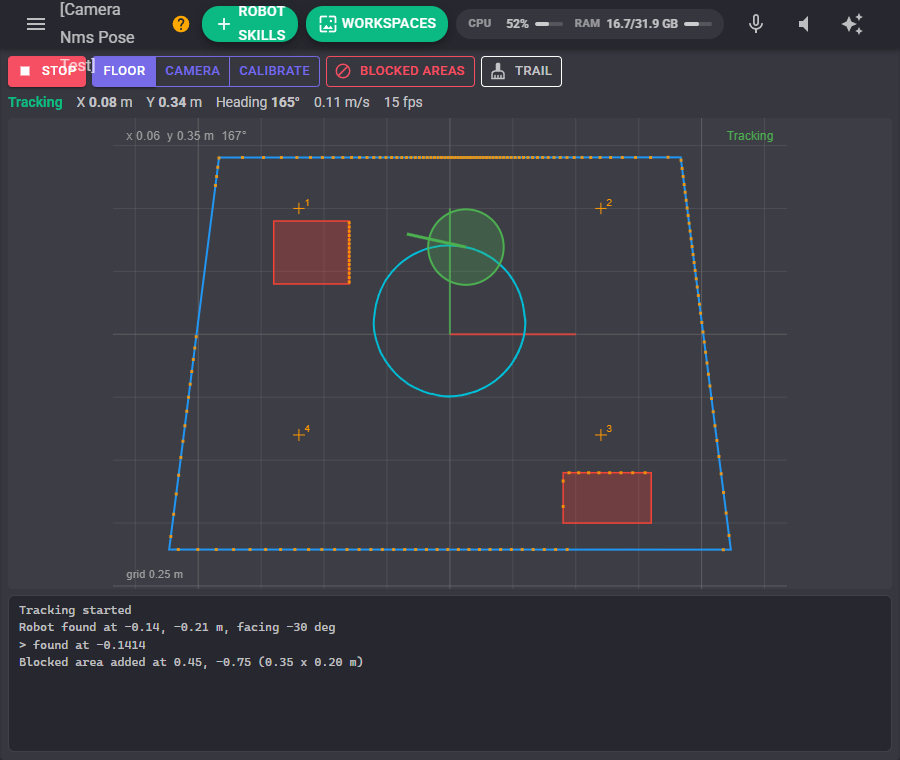
Task: Click the X 0.08 m position readout
Action: pos(104,102)
